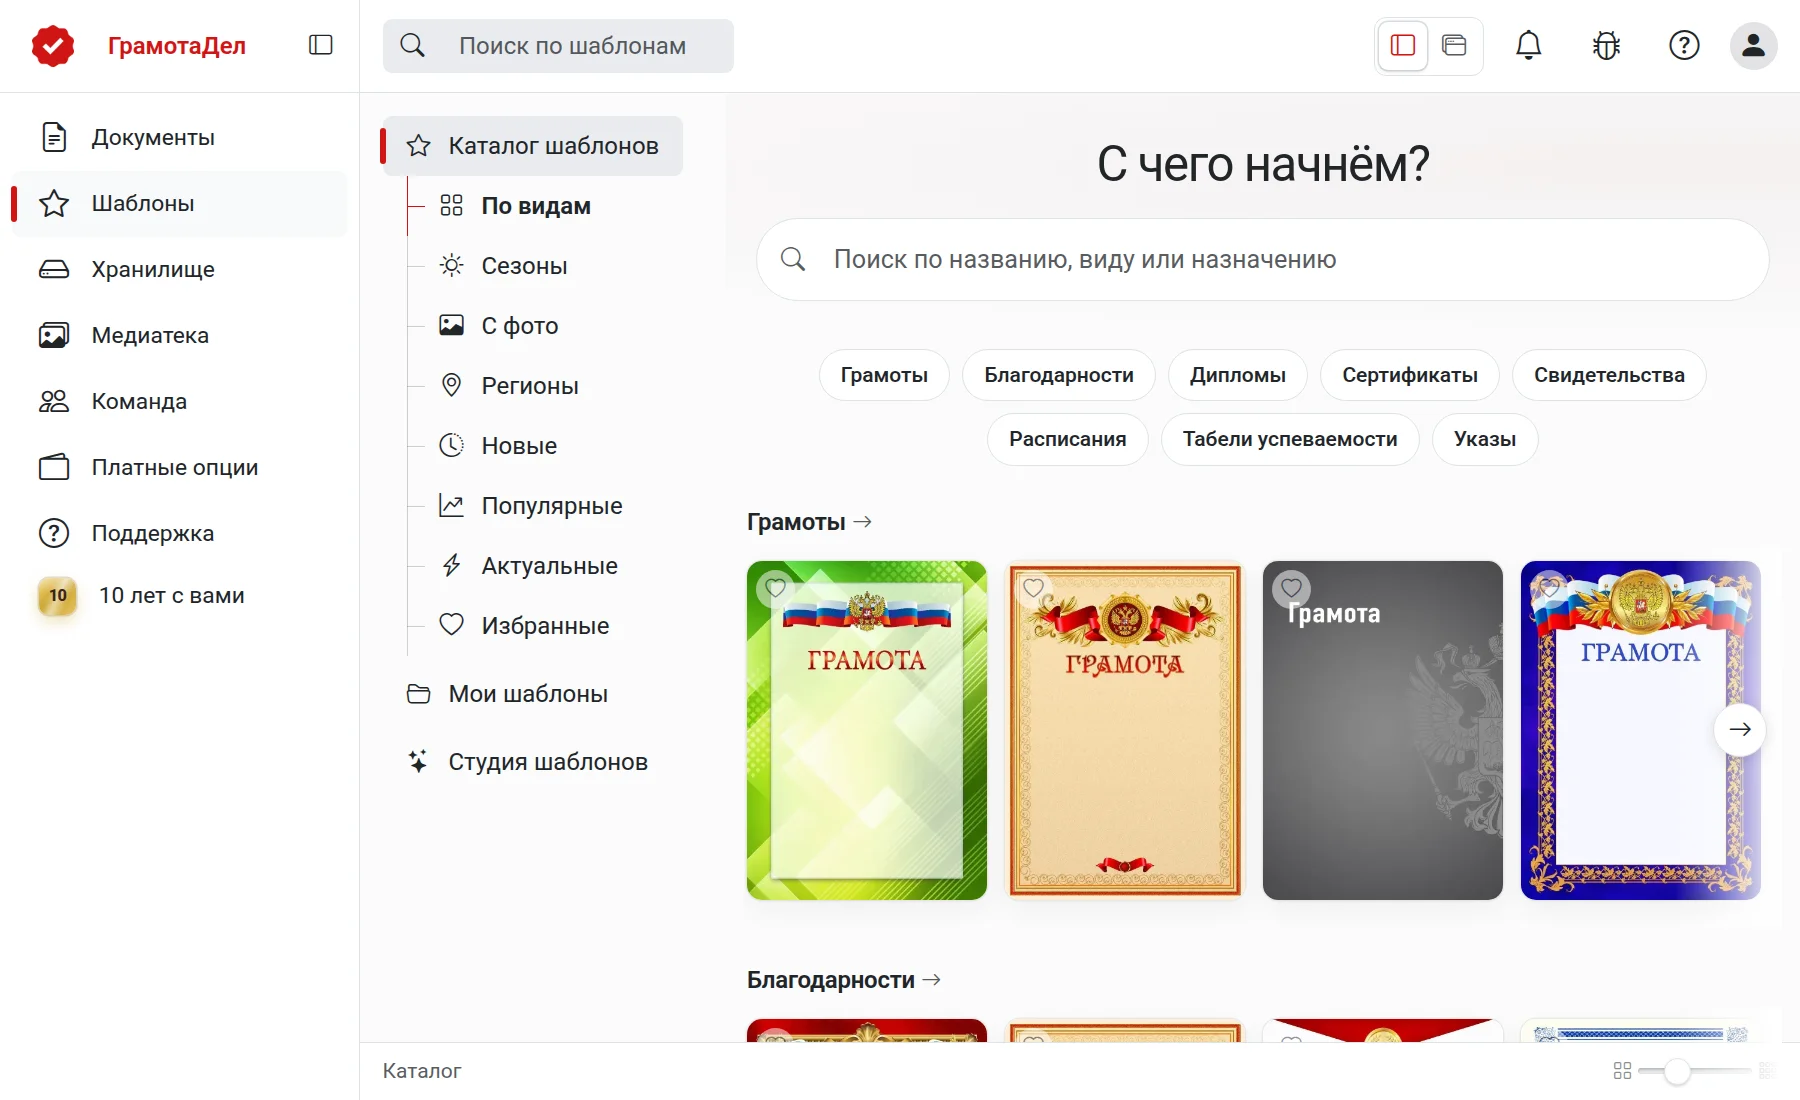Click the Каталог breadcrumb in footer
The height and width of the screenshot is (1100, 1800).
[x=422, y=1071]
